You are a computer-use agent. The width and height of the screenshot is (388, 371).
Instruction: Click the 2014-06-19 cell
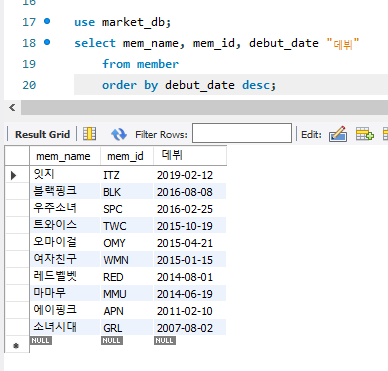tap(190, 294)
